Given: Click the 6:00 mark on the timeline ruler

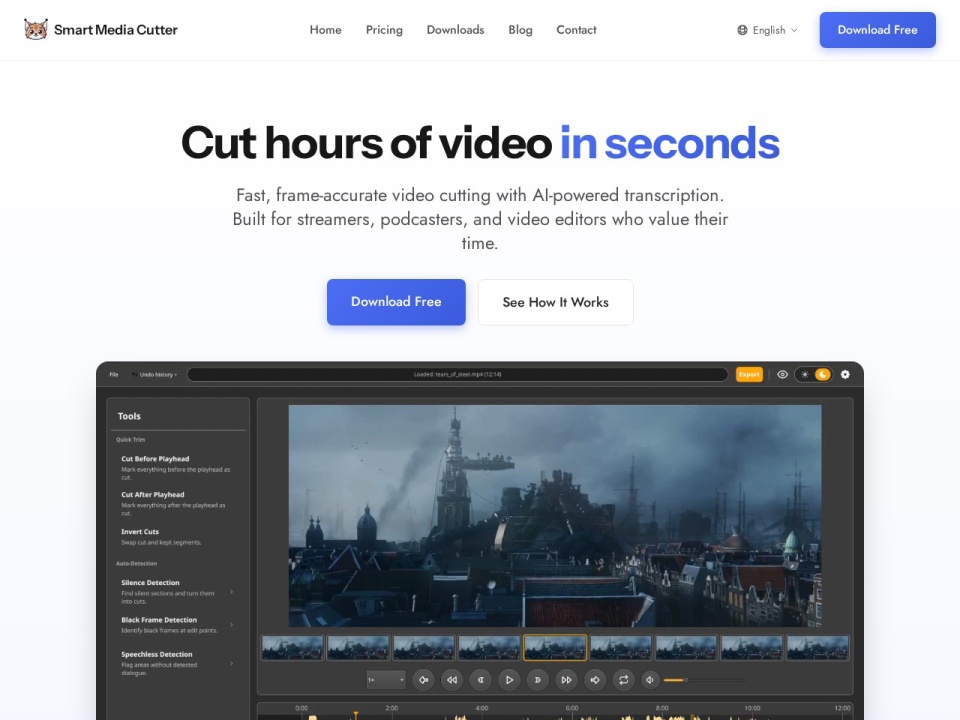Looking at the screenshot, I should pos(572,708).
